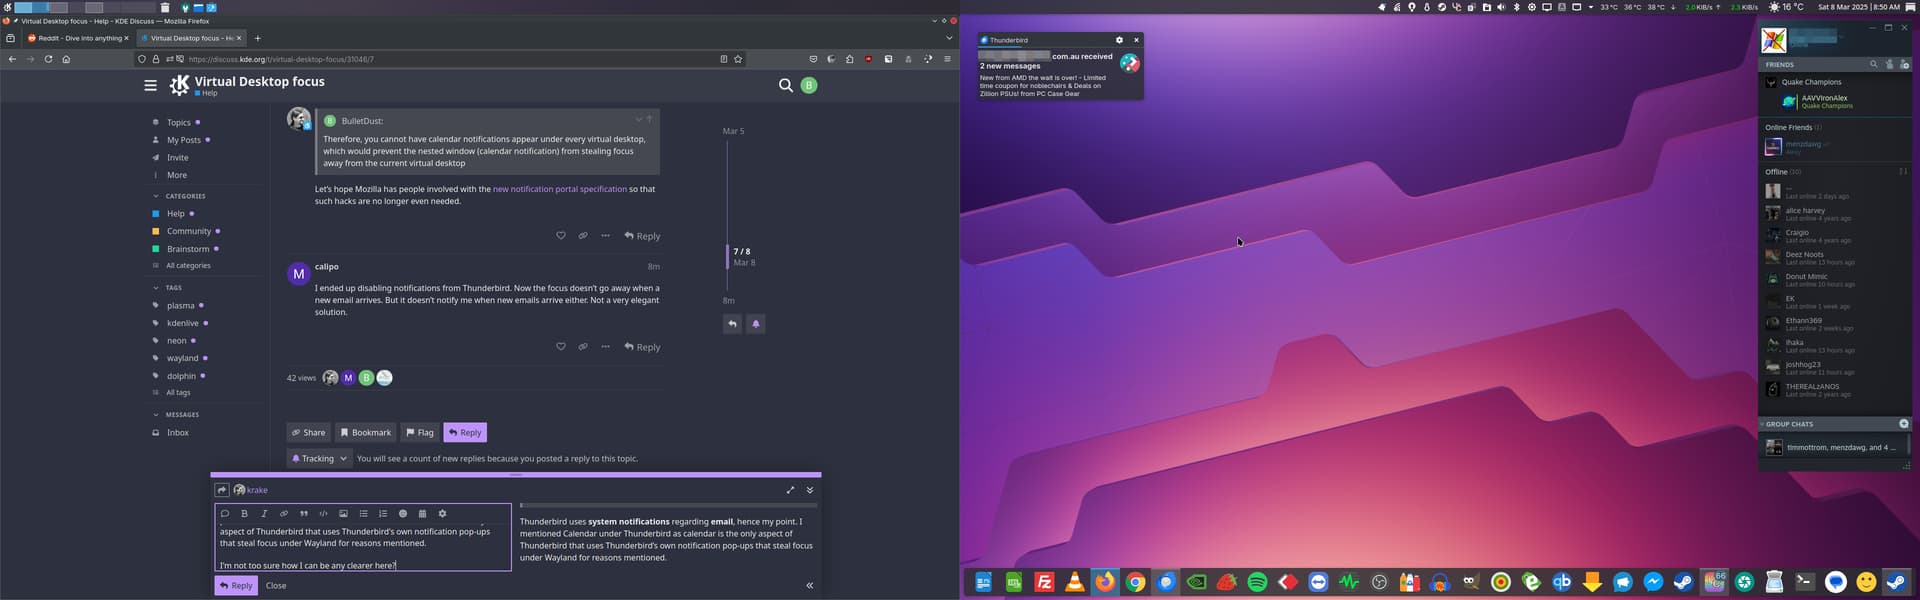Switch to the Reddit browser tab

[77, 38]
